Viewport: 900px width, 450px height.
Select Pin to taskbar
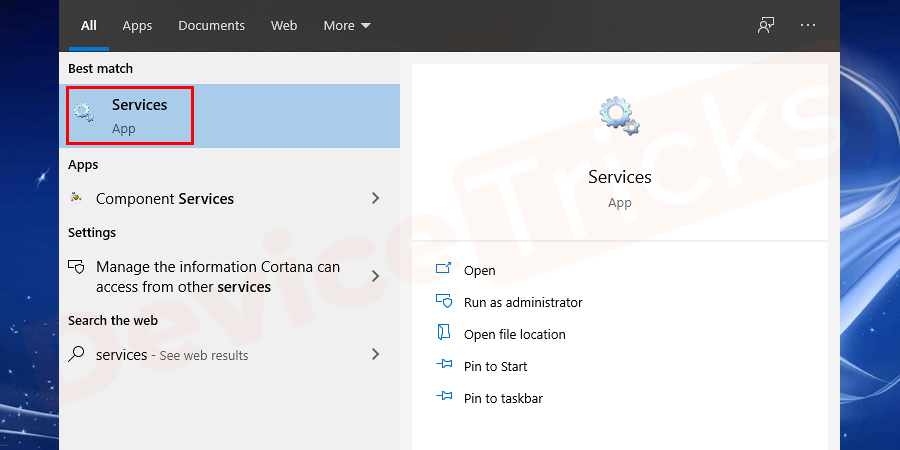[x=503, y=398]
